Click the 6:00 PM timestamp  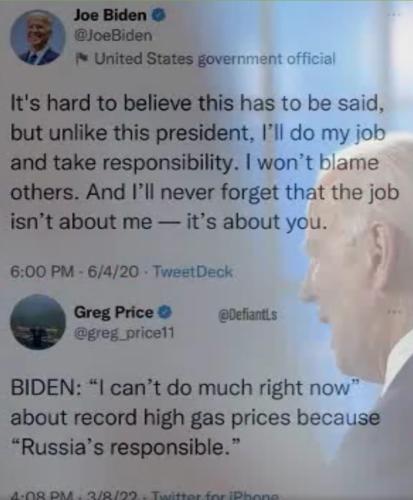click(42, 272)
